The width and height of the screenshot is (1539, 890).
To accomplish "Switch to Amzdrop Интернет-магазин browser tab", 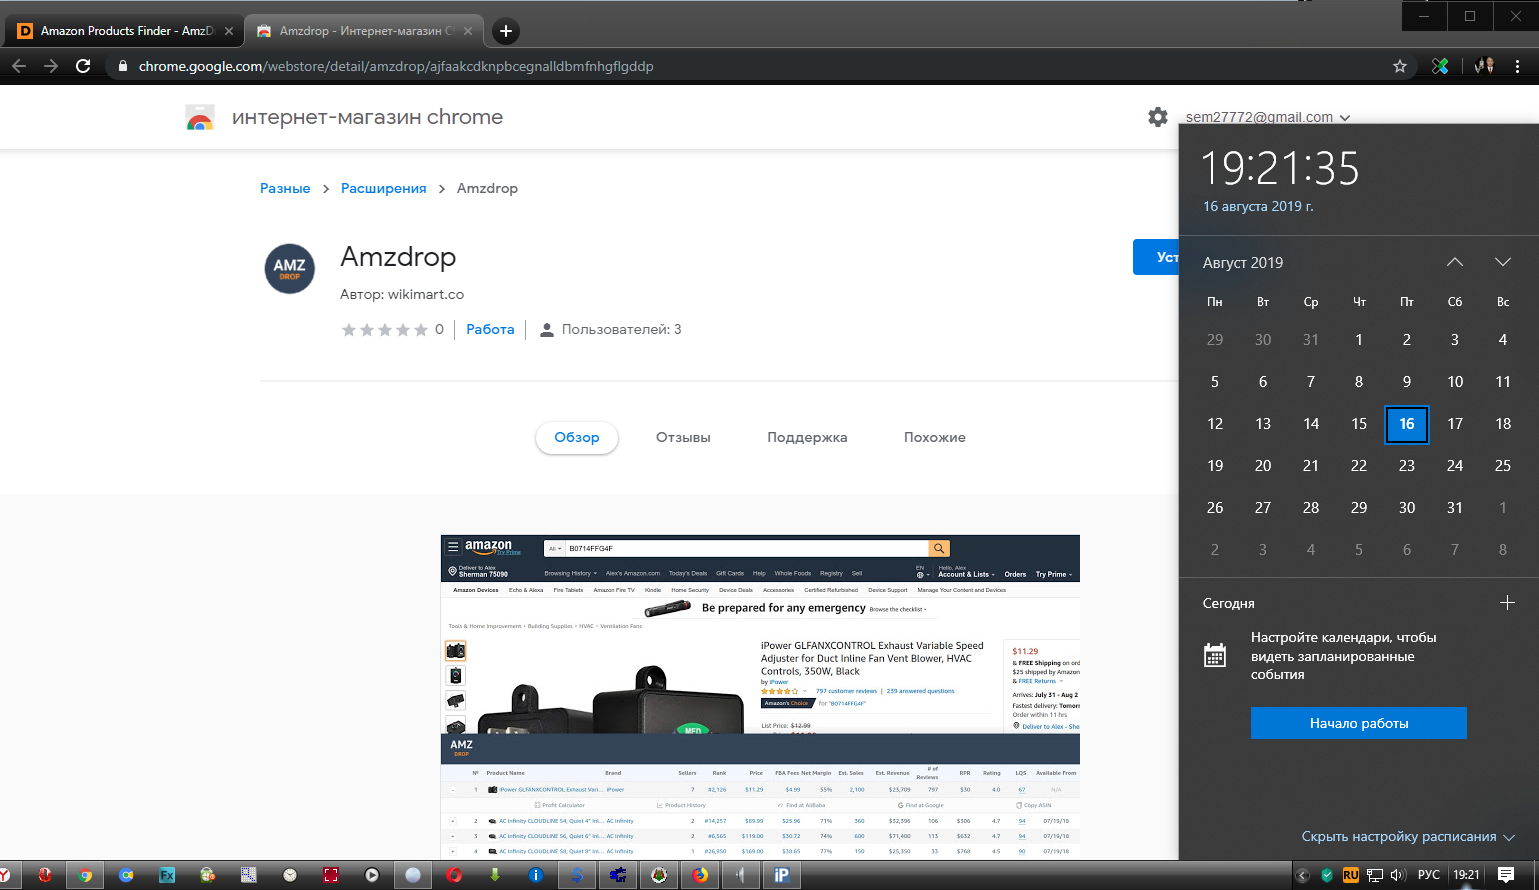I will click(364, 31).
